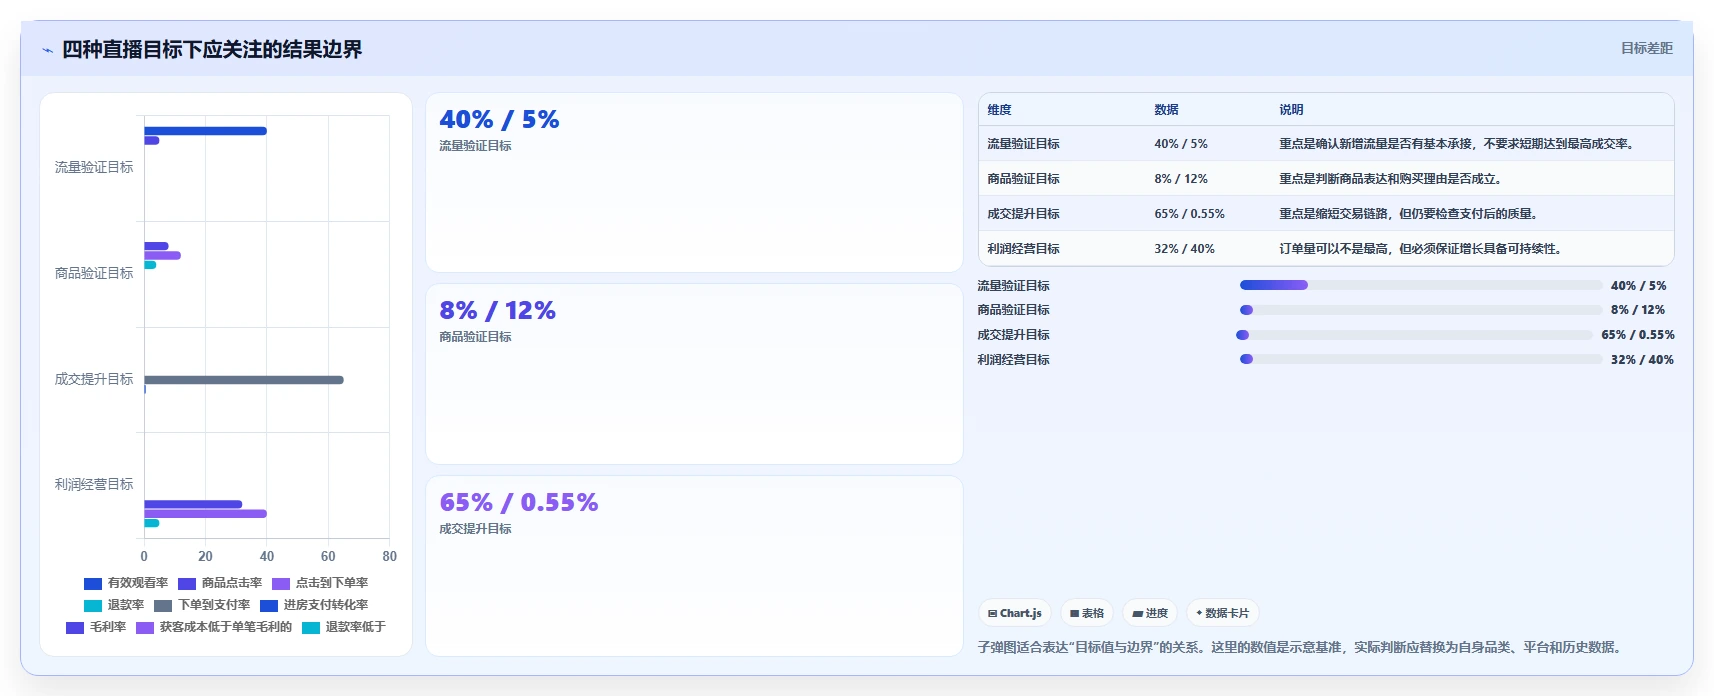Image resolution: width=1714 pixels, height=696 pixels.
Task: Click the Chart.js chip
Action: coord(1014,613)
